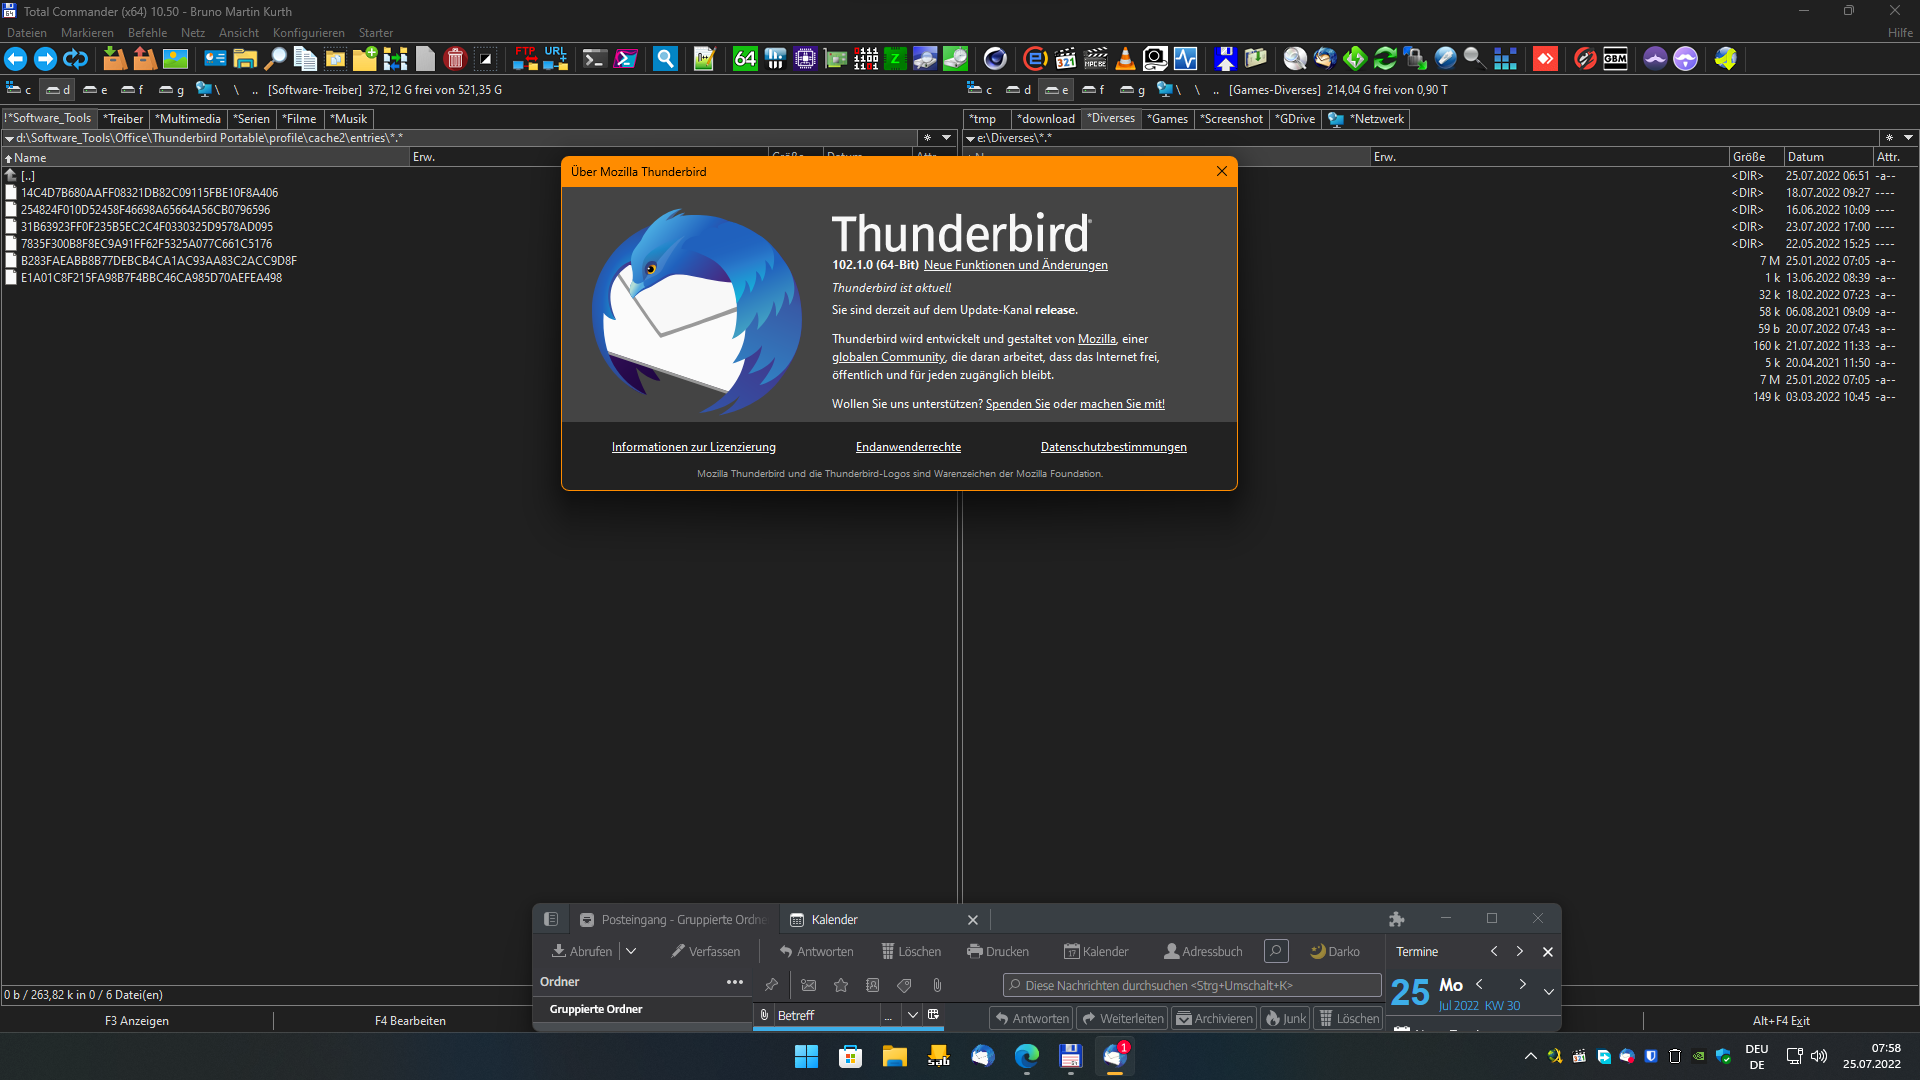Toggle the starred messages quick filter
The image size is (1920, 1080).
(x=841, y=985)
